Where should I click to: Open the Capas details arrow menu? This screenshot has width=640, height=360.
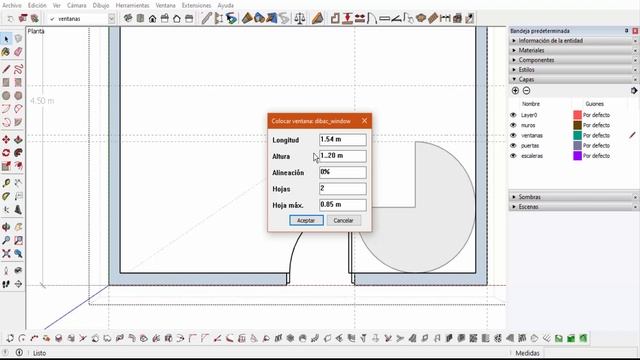click(634, 91)
